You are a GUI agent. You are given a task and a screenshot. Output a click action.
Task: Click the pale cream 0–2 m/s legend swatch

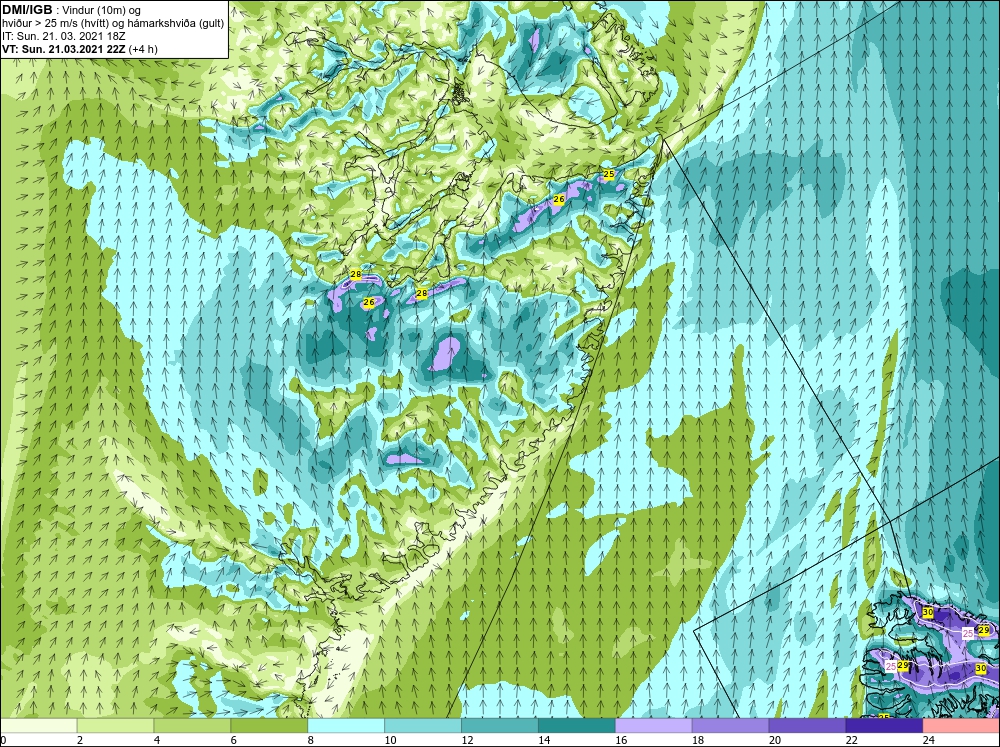[39, 726]
